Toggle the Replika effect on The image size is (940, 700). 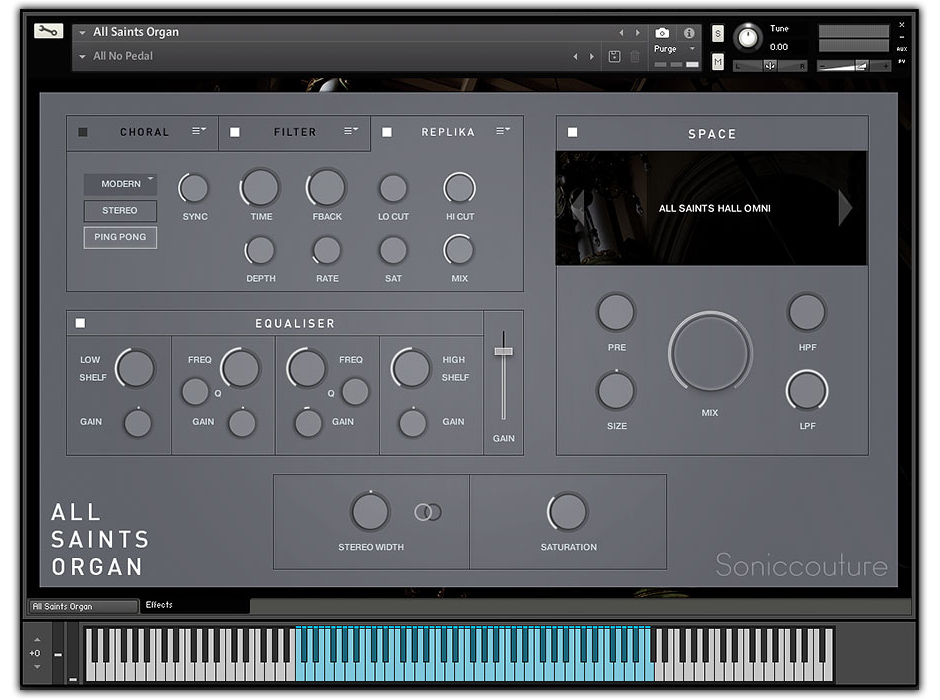(x=387, y=132)
